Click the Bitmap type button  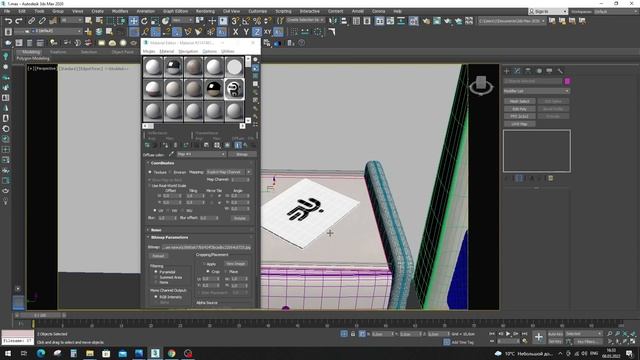(242, 154)
